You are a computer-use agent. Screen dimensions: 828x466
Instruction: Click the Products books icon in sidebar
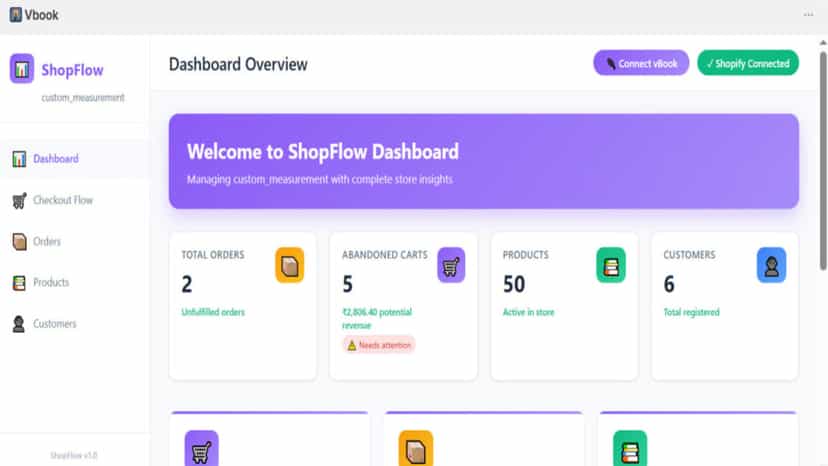[19, 283]
